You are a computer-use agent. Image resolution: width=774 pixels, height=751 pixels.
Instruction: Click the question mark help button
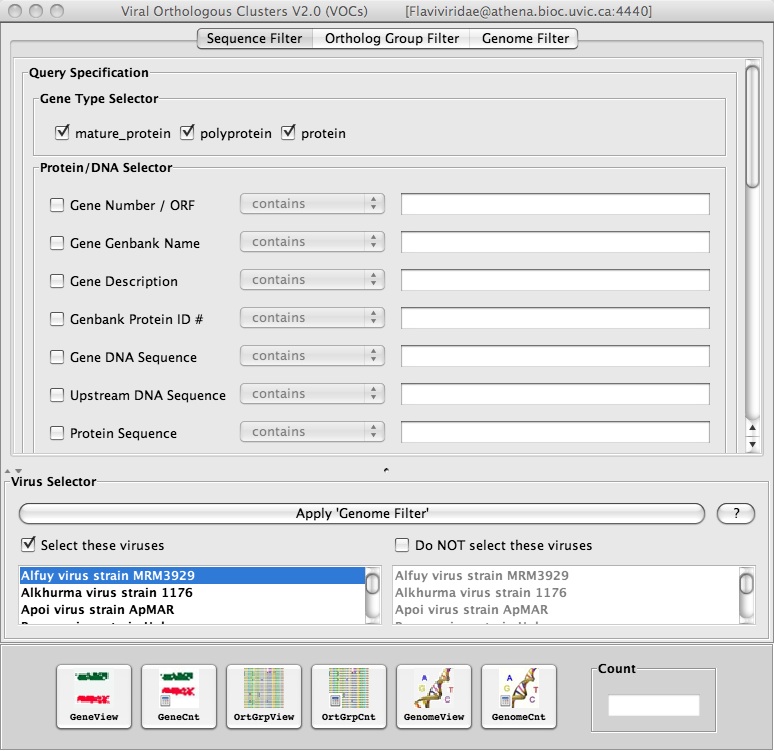click(x=736, y=514)
